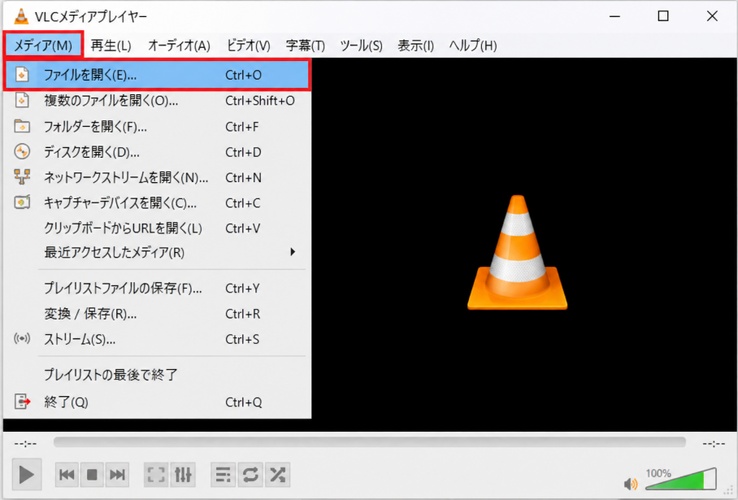The height and width of the screenshot is (500, 738).
Task: Open the 字幕(T) menu
Action: (x=305, y=46)
